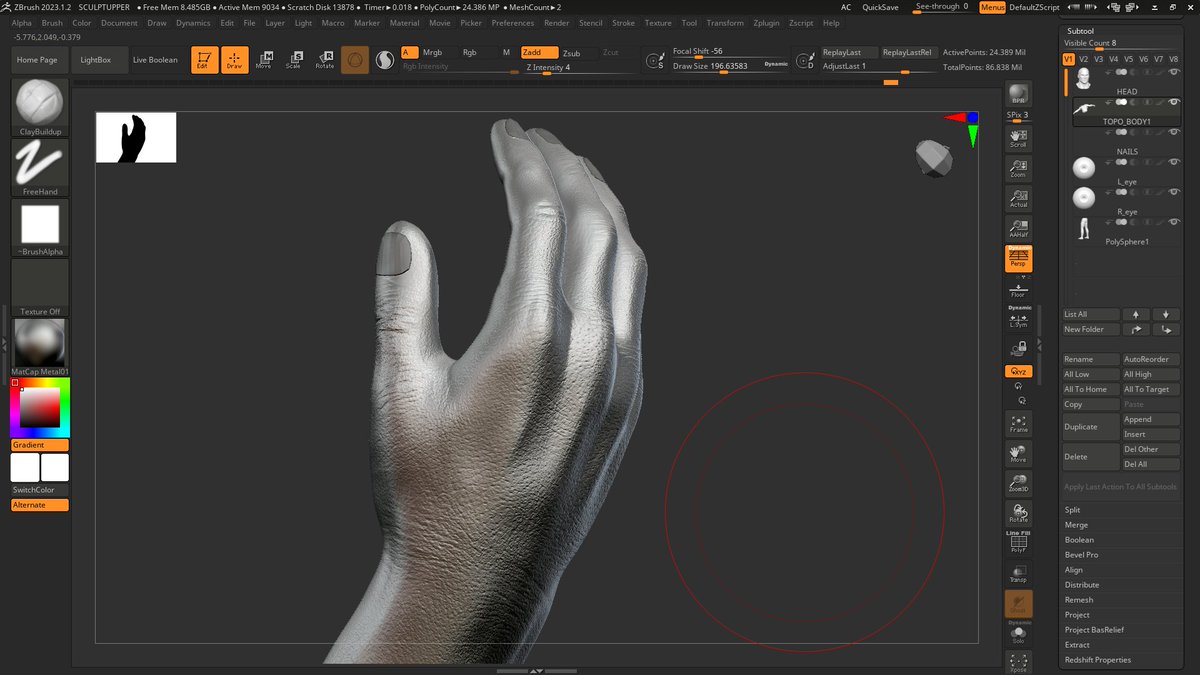
Task: Toggle the Floor grid icon
Action: tap(1018, 290)
